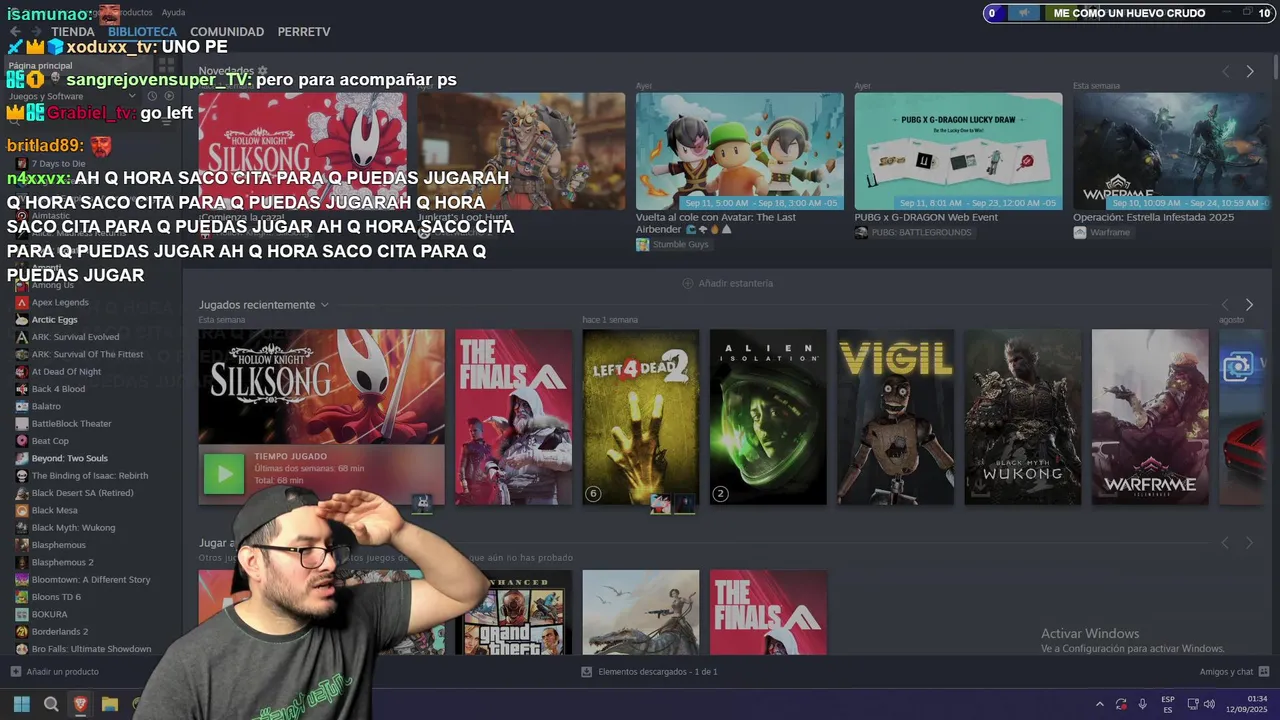Viewport: 1280px width, 720px height.
Task: Select Black Myth Wukong cover in shelf
Action: pyautogui.click(x=1022, y=417)
